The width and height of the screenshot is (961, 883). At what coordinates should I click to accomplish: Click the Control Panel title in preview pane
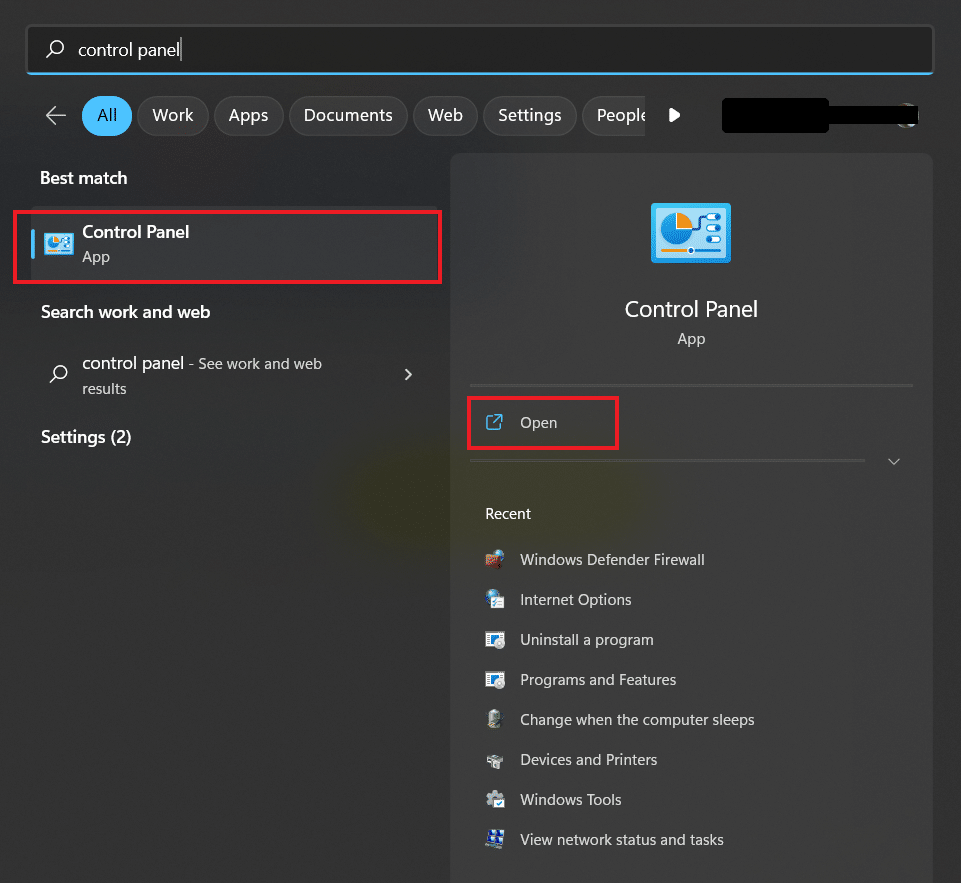point(691,309)
